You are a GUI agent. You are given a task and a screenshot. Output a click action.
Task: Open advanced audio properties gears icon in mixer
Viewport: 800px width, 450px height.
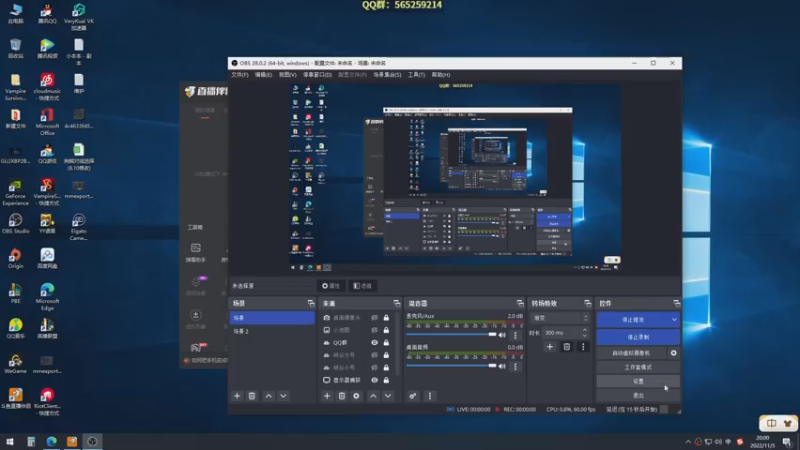413,396
